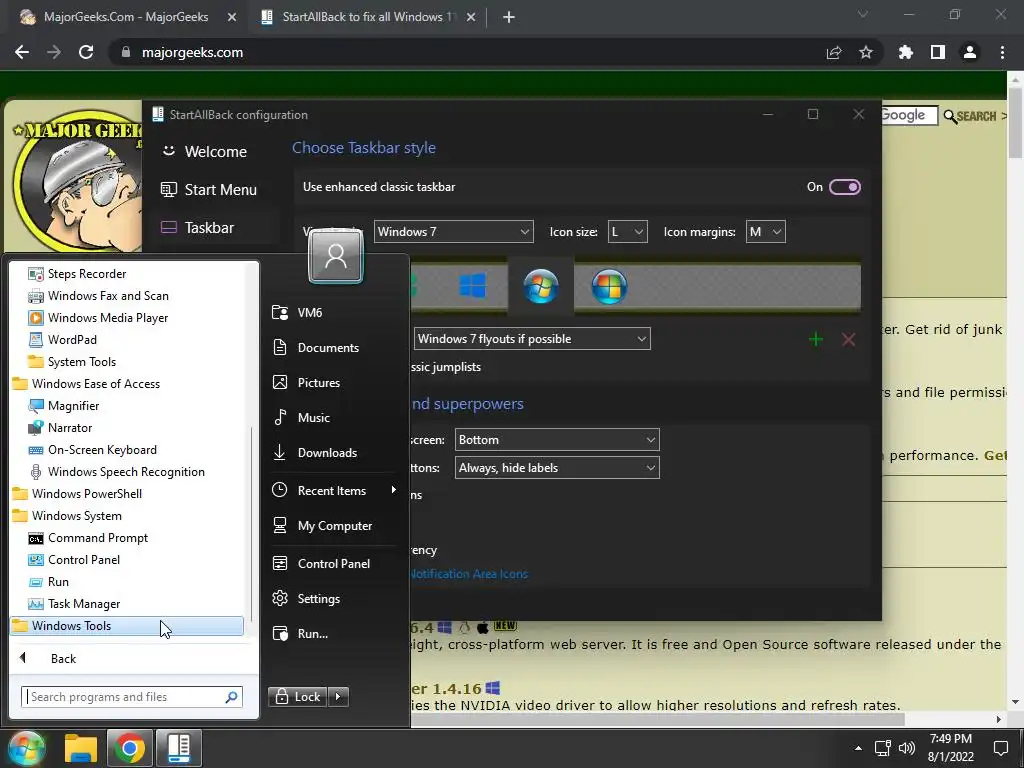Open the taskbar location Bottom dropdown
Screen dimensions: 1024x768
557,440
